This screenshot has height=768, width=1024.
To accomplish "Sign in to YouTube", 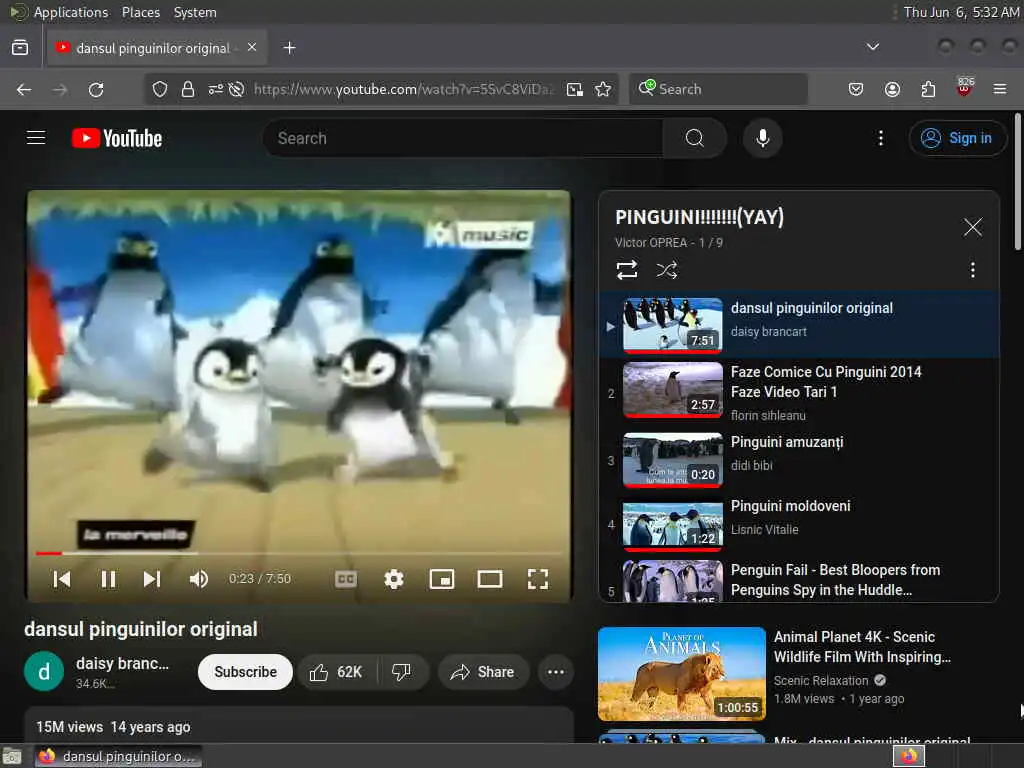I will tap(957, 138).
